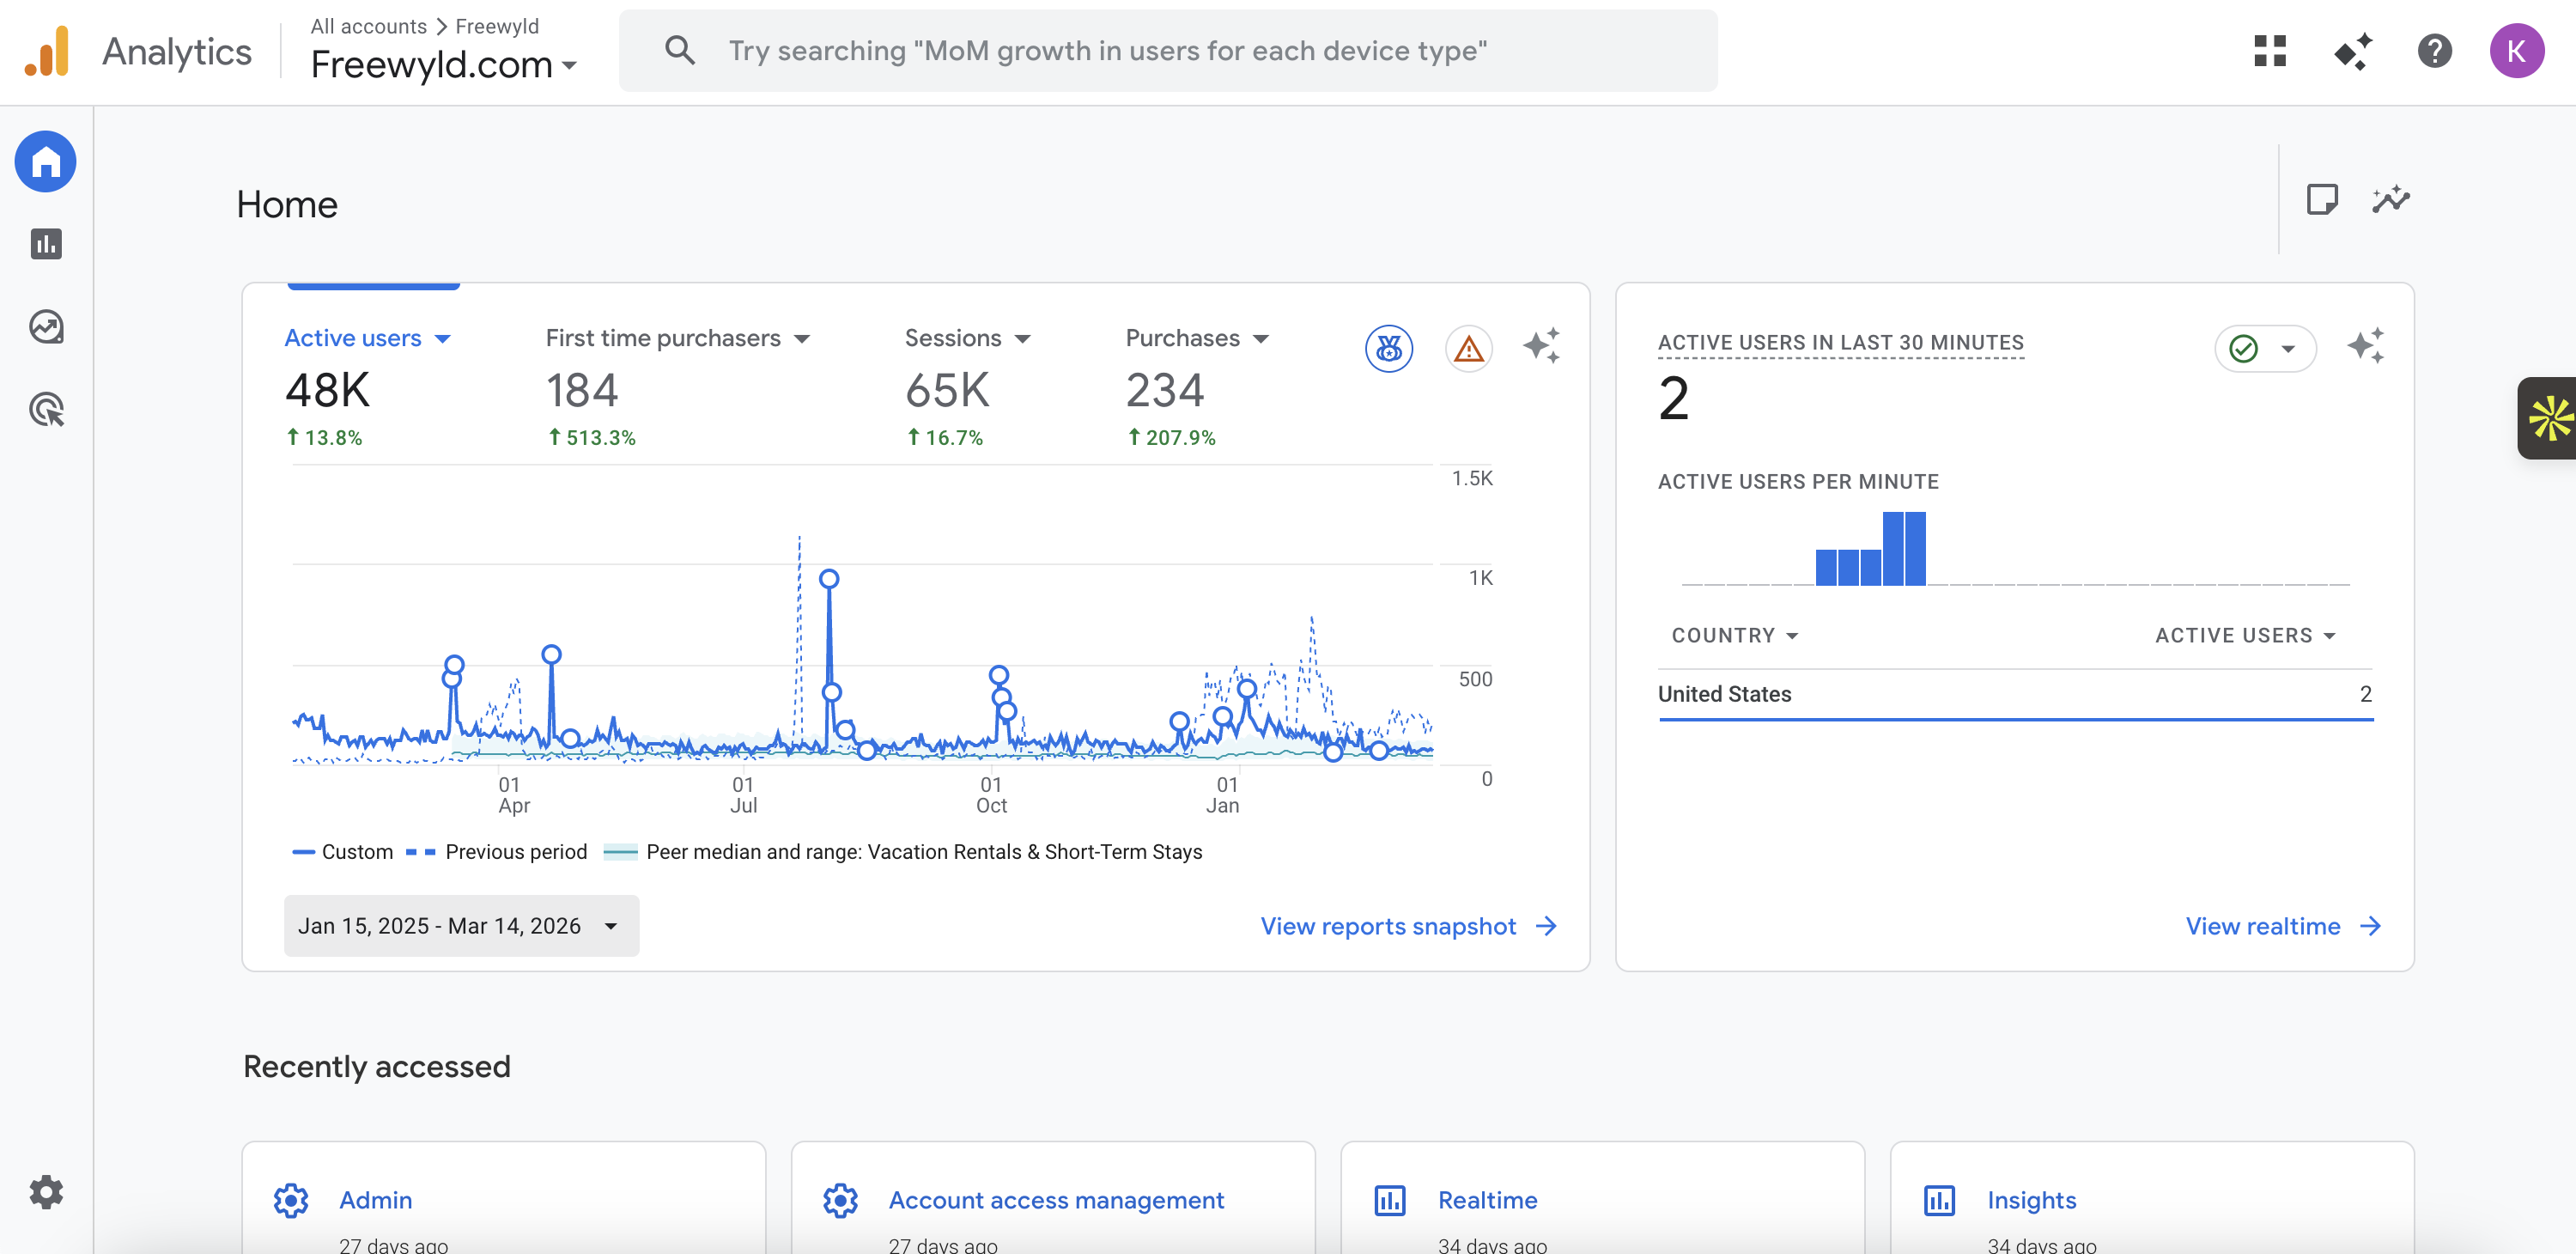Expand the Purchases metric dropdown

1261,339
